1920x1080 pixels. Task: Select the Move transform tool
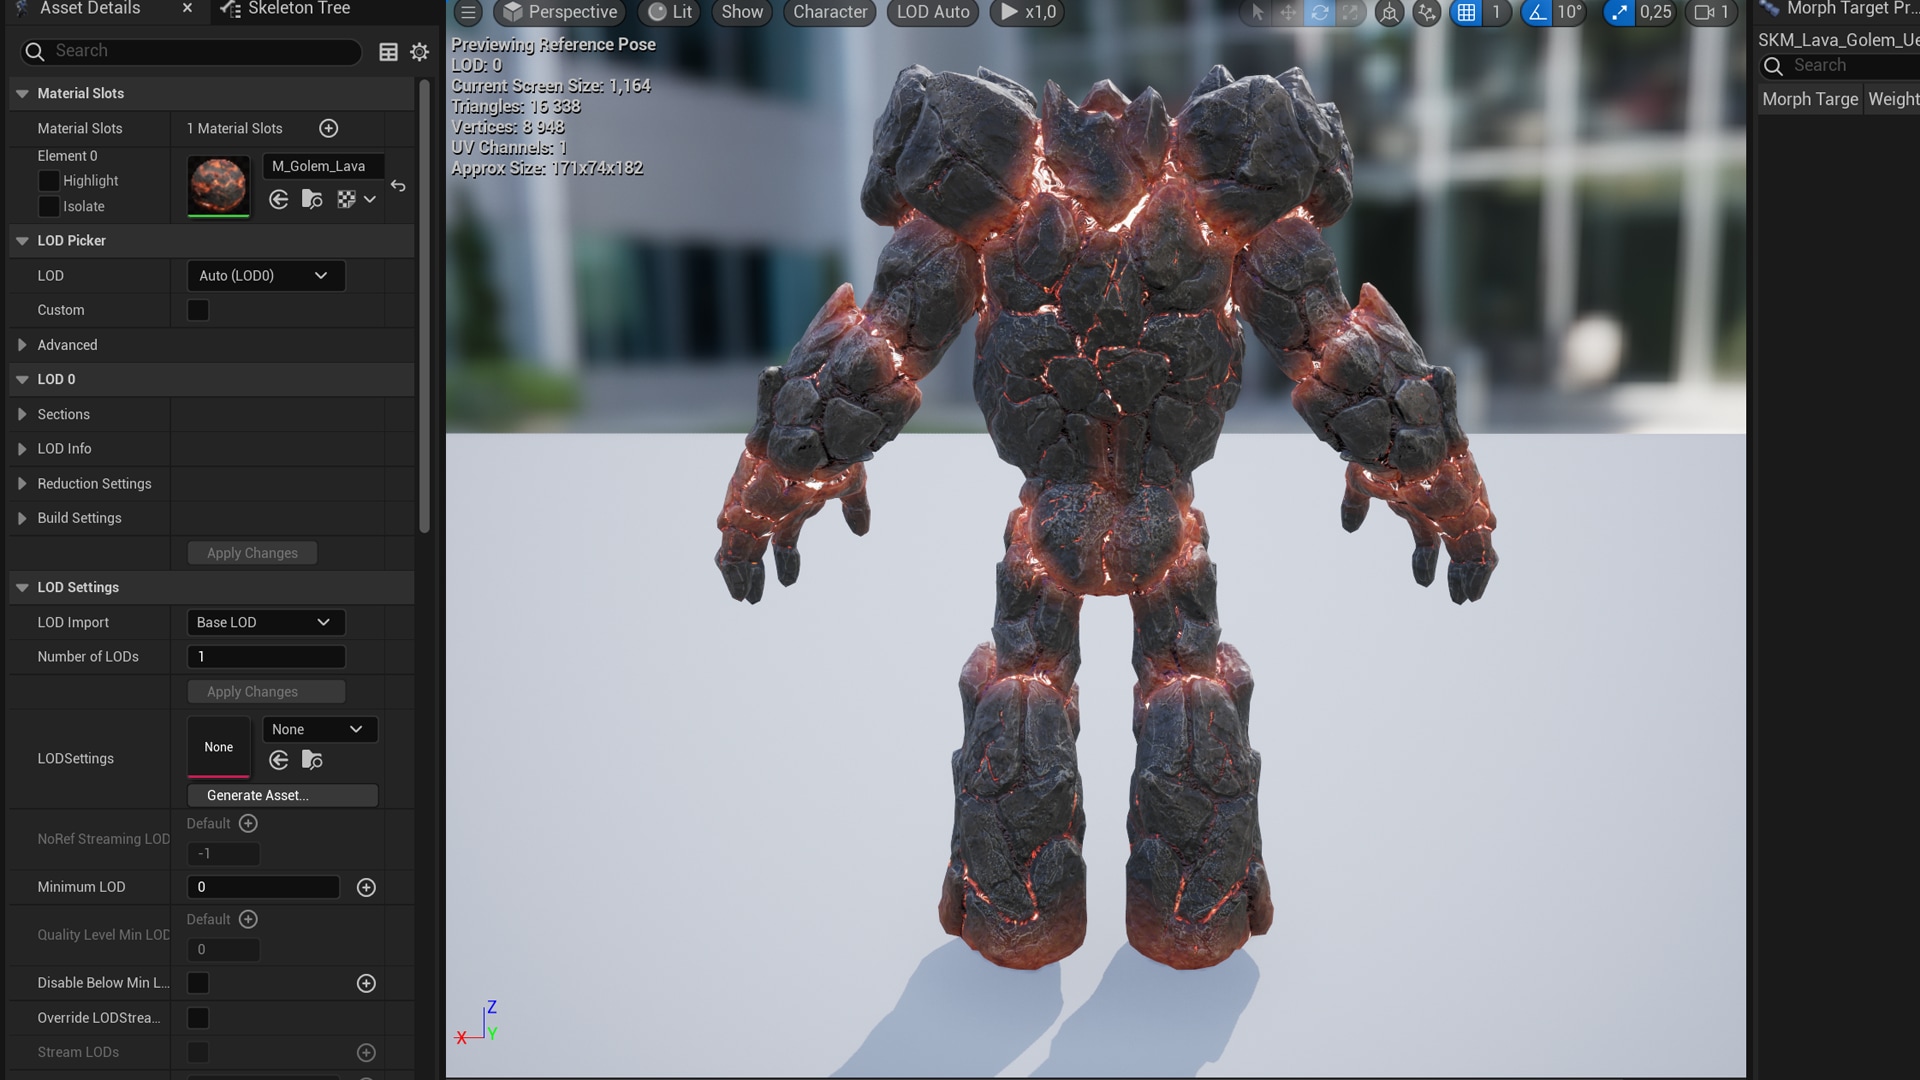pos(1288,13)
